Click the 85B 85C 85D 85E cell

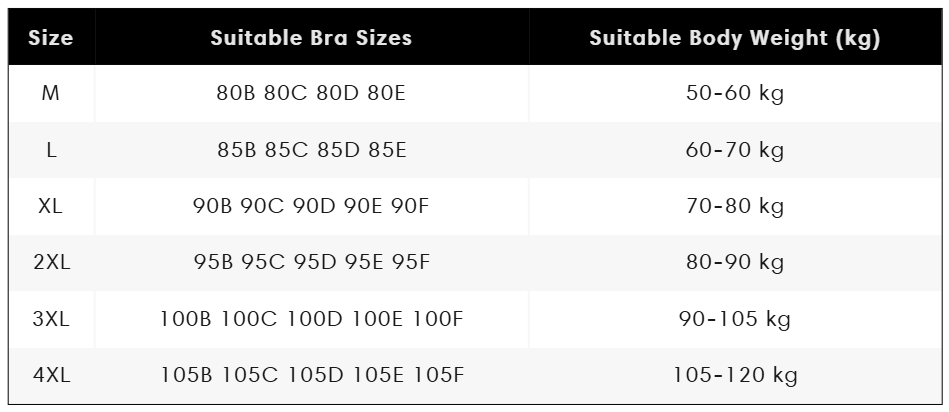312,150
